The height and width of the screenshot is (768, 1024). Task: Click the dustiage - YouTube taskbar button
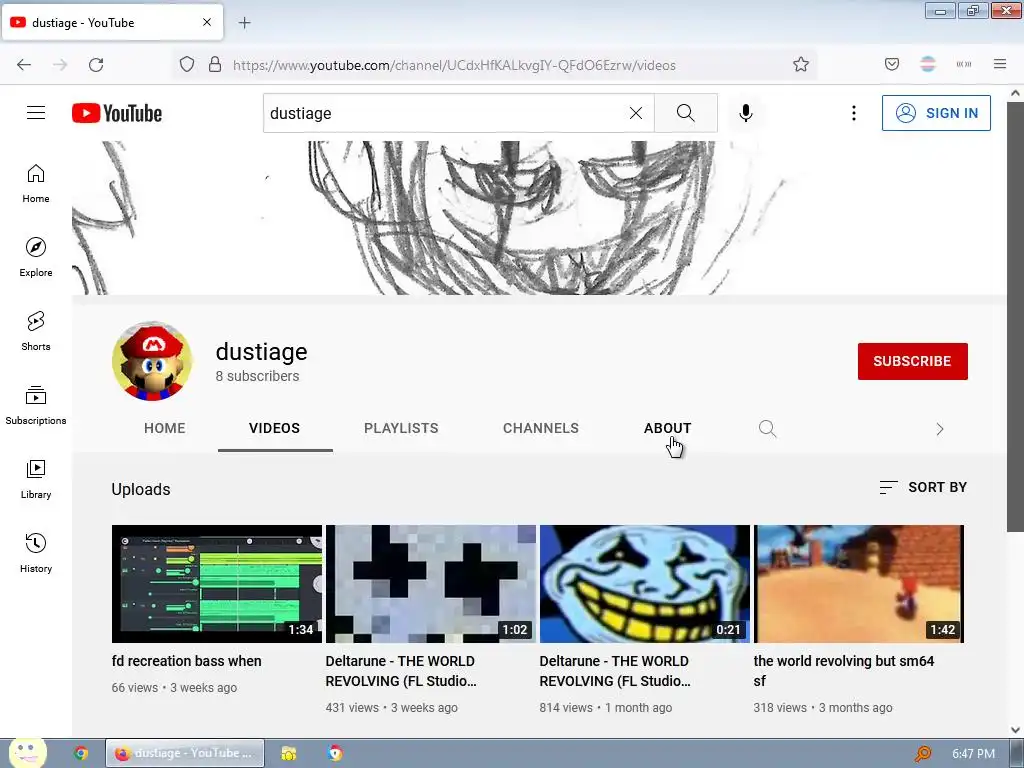point(185,753)
